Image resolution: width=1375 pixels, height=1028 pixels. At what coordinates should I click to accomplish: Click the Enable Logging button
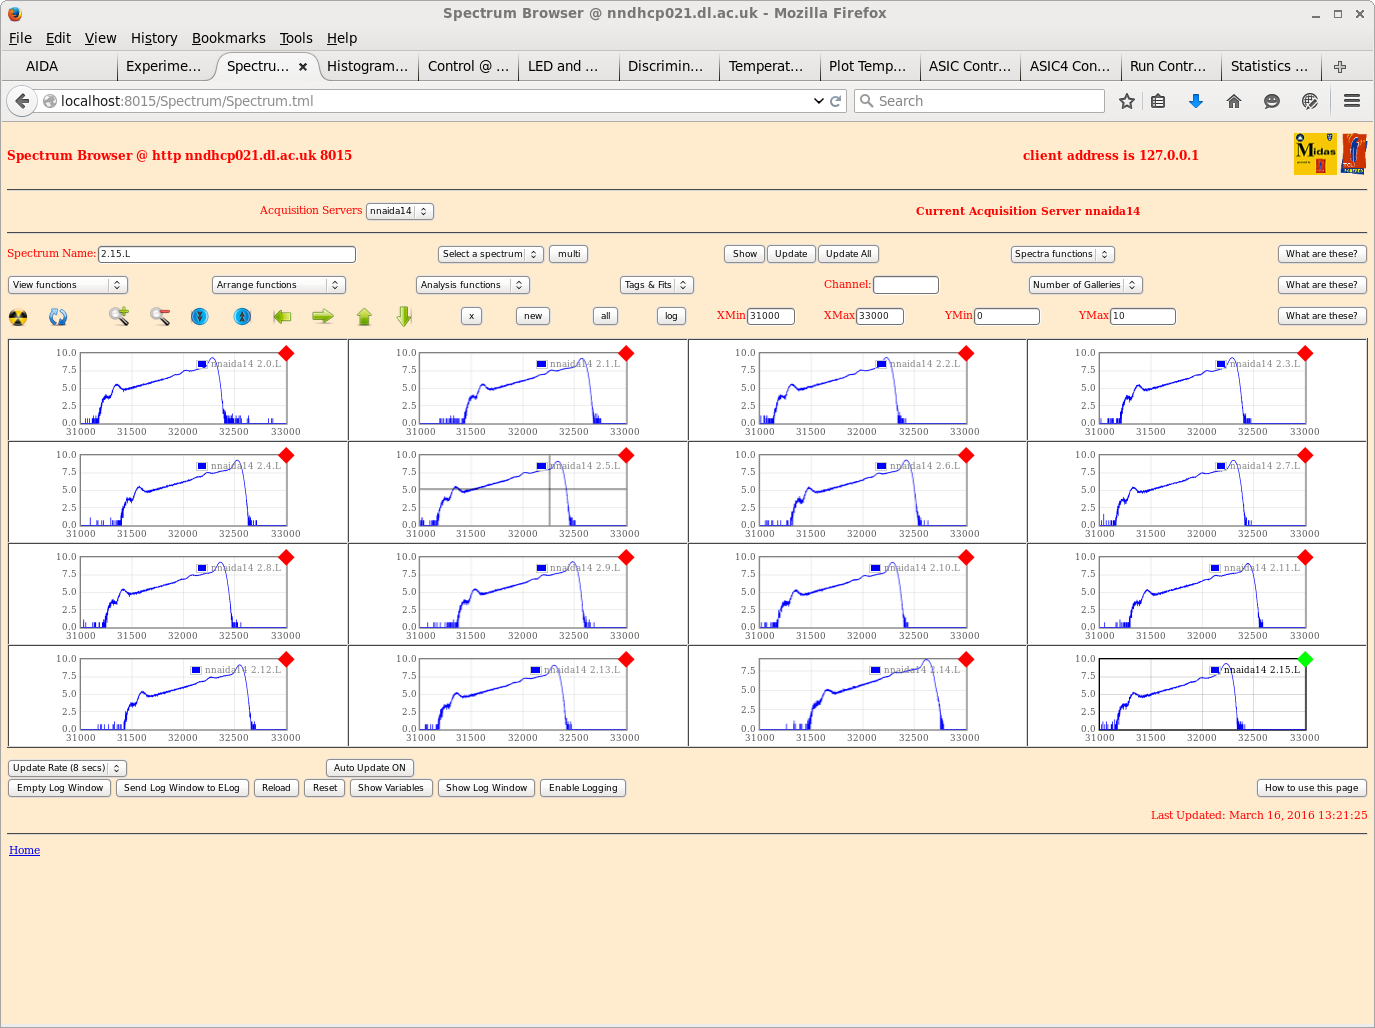583,788
